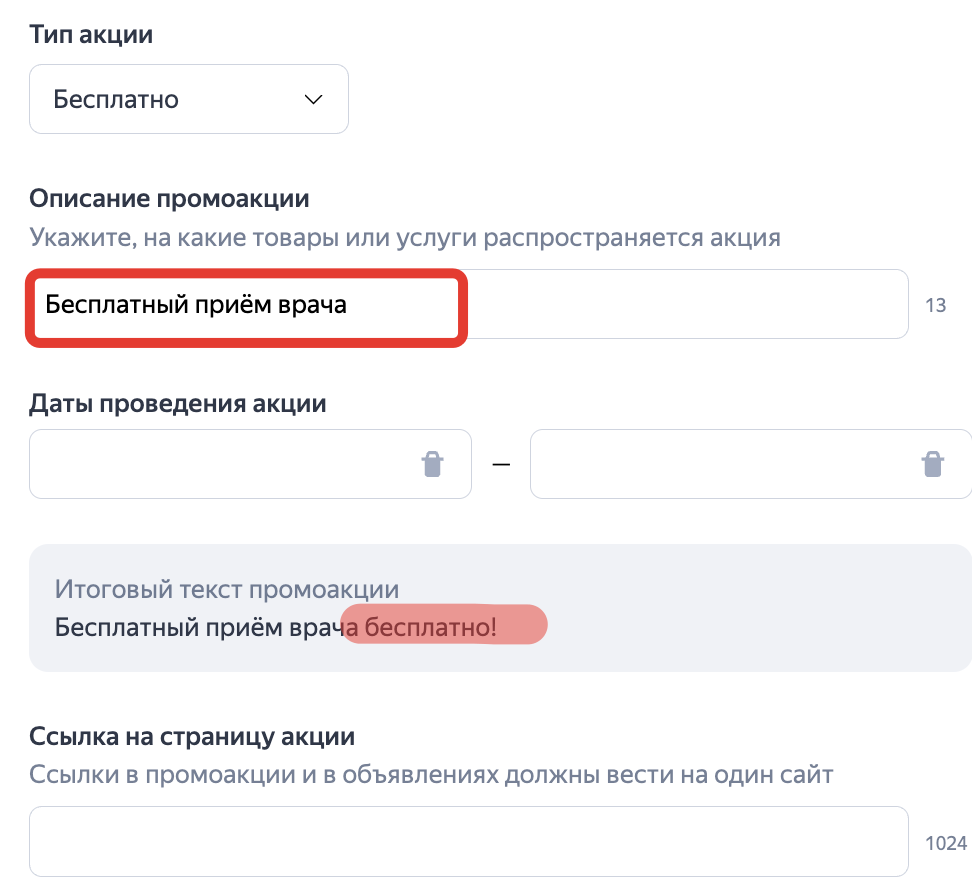Viewport: 972px width, 894px height.
Task: Click the "Тип акции" label
Action: pyautogui.click(x=91, y=34)
